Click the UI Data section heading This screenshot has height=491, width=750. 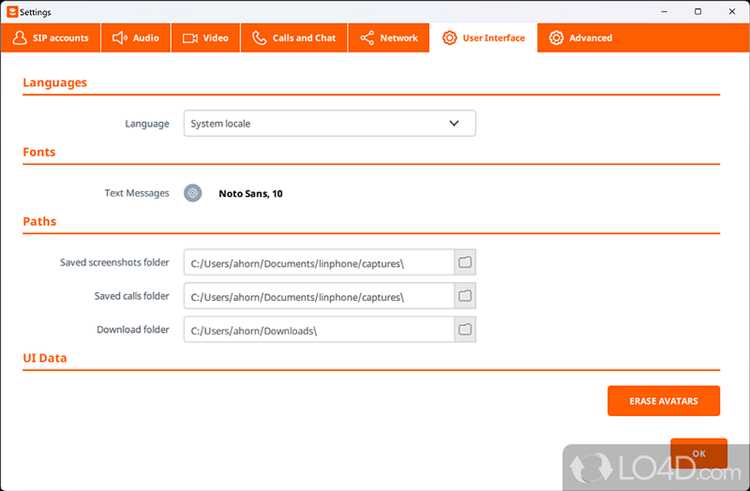[45, 358]
